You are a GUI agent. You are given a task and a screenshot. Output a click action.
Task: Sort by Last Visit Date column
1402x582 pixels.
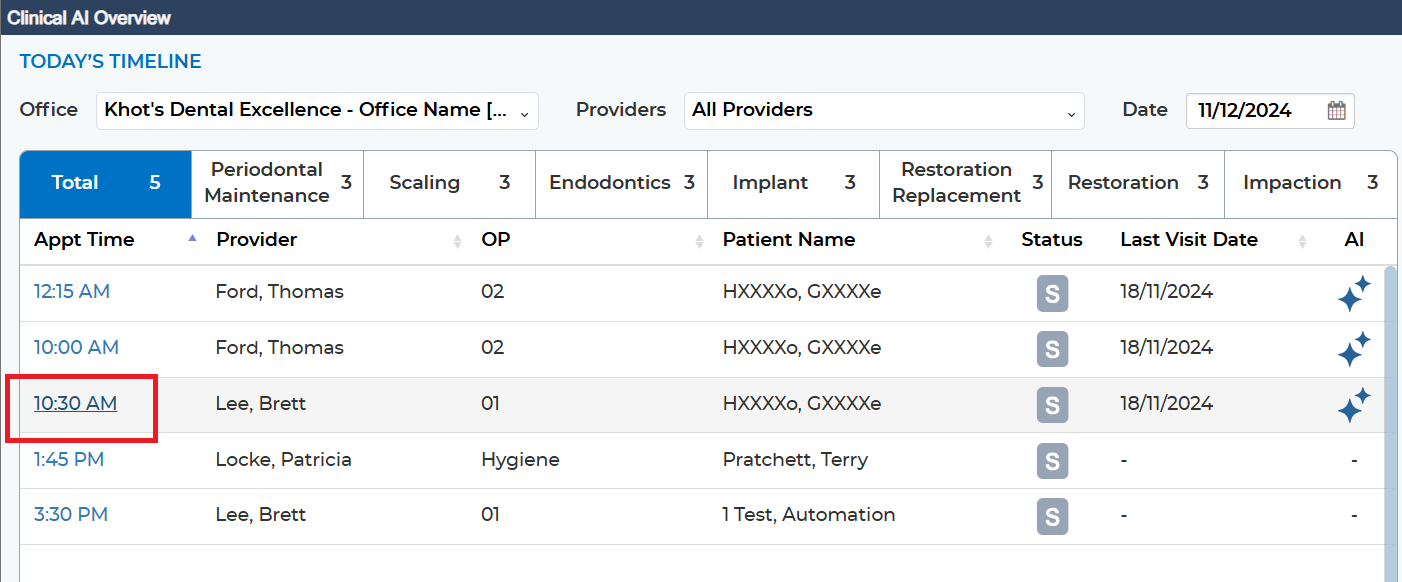click(1302, 241)
